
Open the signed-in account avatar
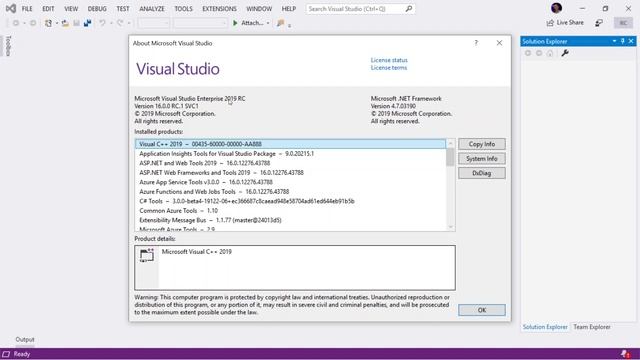(556, 8)
